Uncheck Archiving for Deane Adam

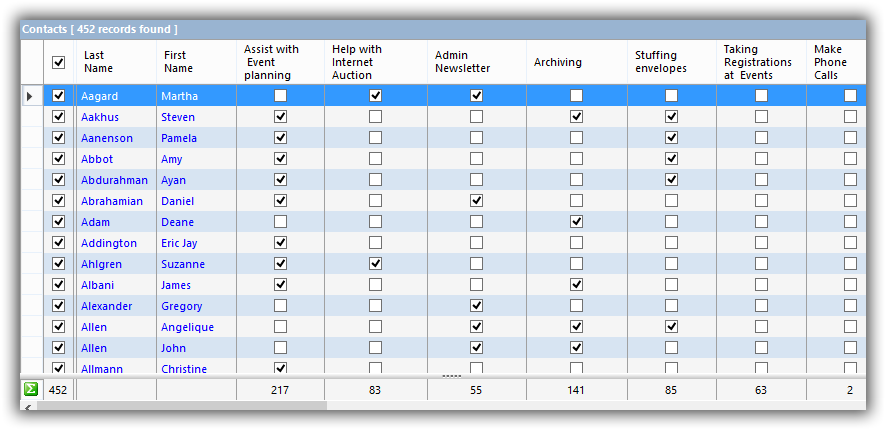576,222
